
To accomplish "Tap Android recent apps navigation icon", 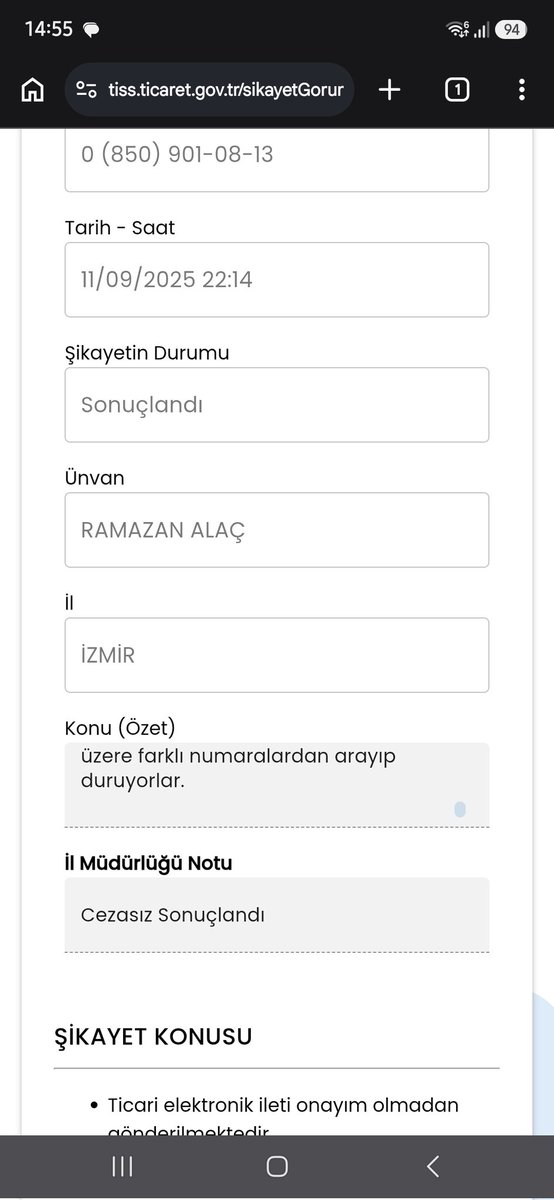I will (122, 1166).
